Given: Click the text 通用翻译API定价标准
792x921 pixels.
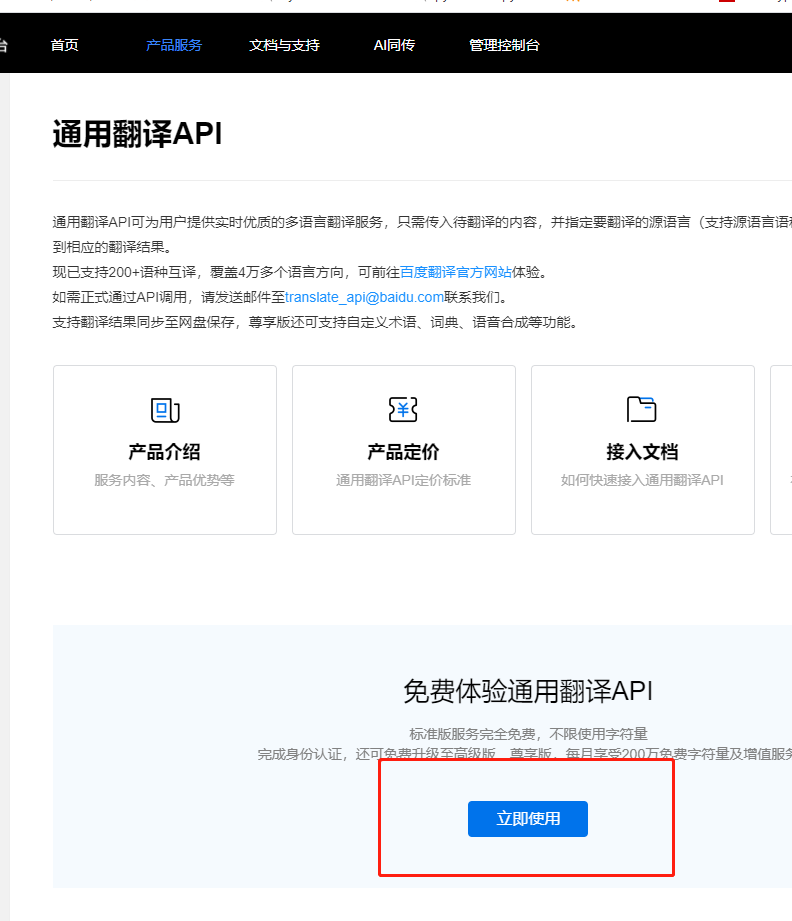Looking at the screenshot, I should [x=404, y=480].
